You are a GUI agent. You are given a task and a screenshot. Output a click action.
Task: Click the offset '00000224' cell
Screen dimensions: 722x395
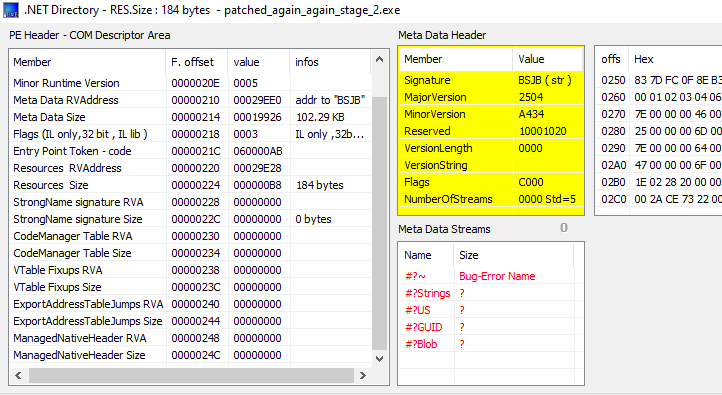(197, 185)
